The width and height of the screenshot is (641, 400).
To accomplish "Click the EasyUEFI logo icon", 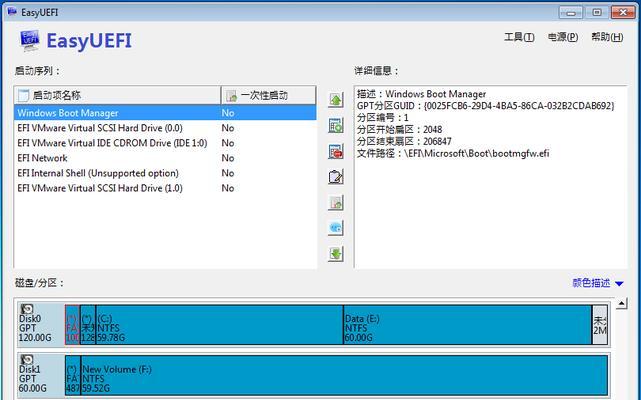I will coord(29,40).
